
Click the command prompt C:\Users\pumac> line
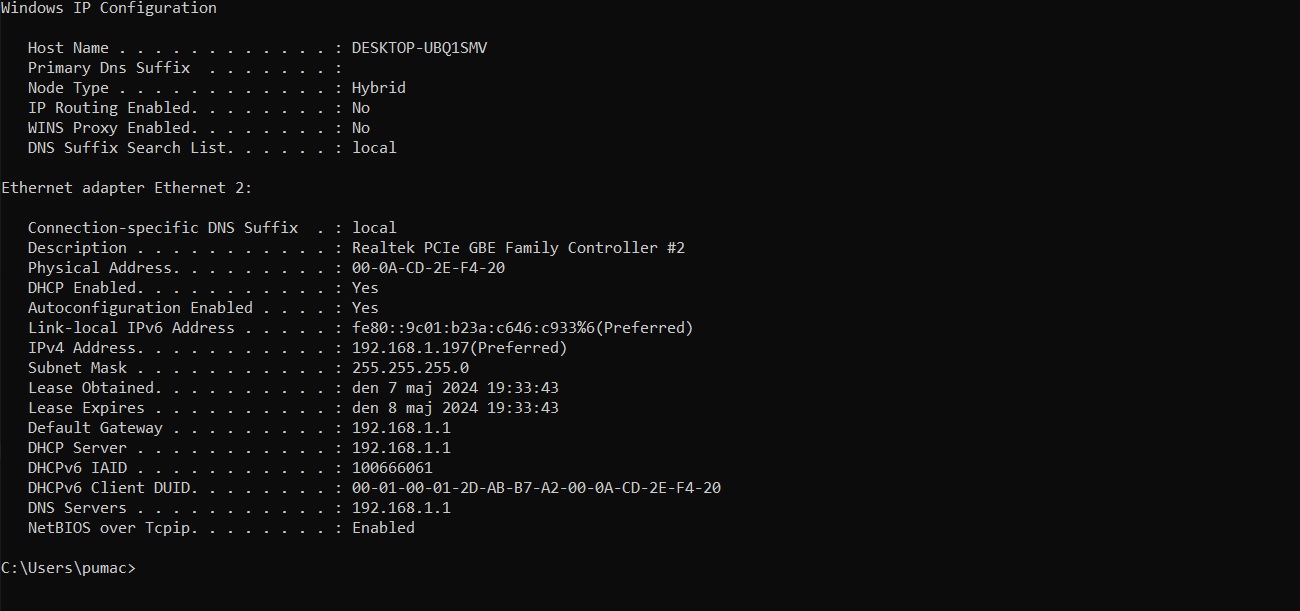point(67,568)
